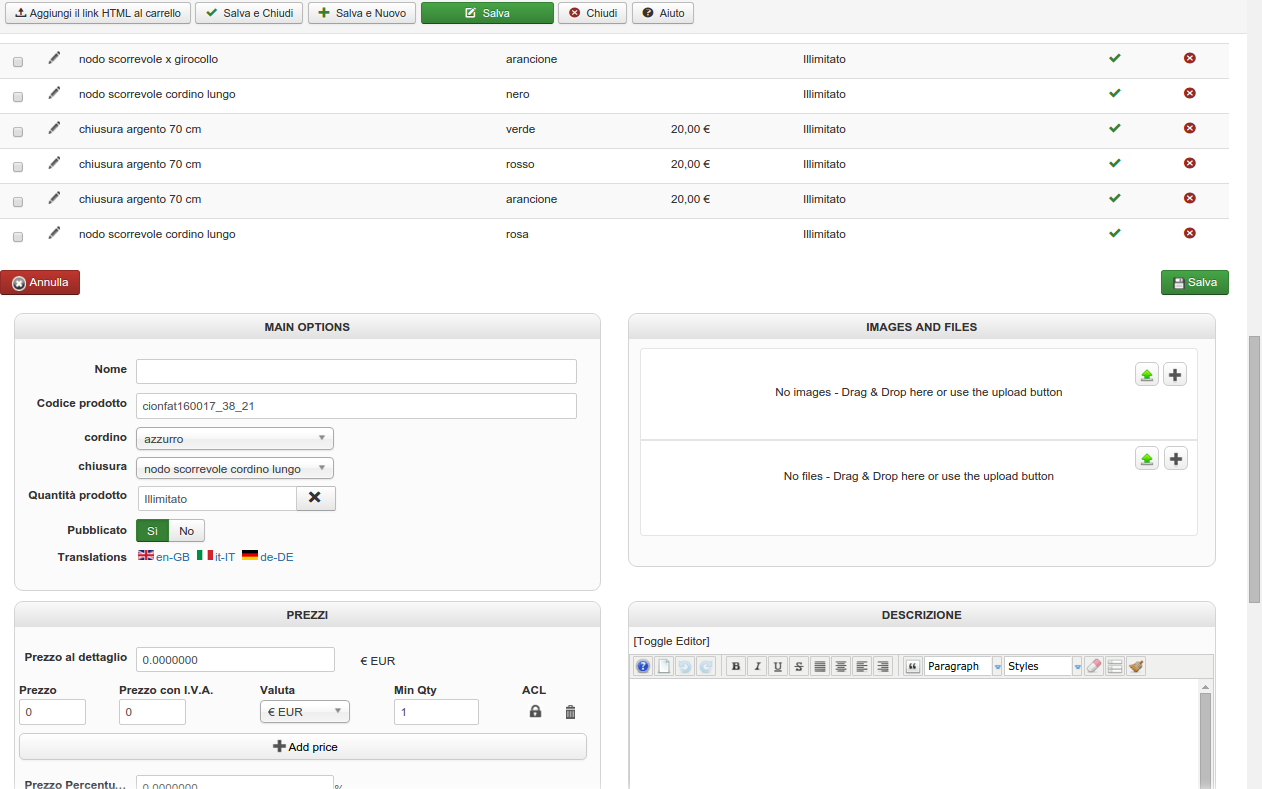Clear Quantità prodotto with X button

(316, 498)
